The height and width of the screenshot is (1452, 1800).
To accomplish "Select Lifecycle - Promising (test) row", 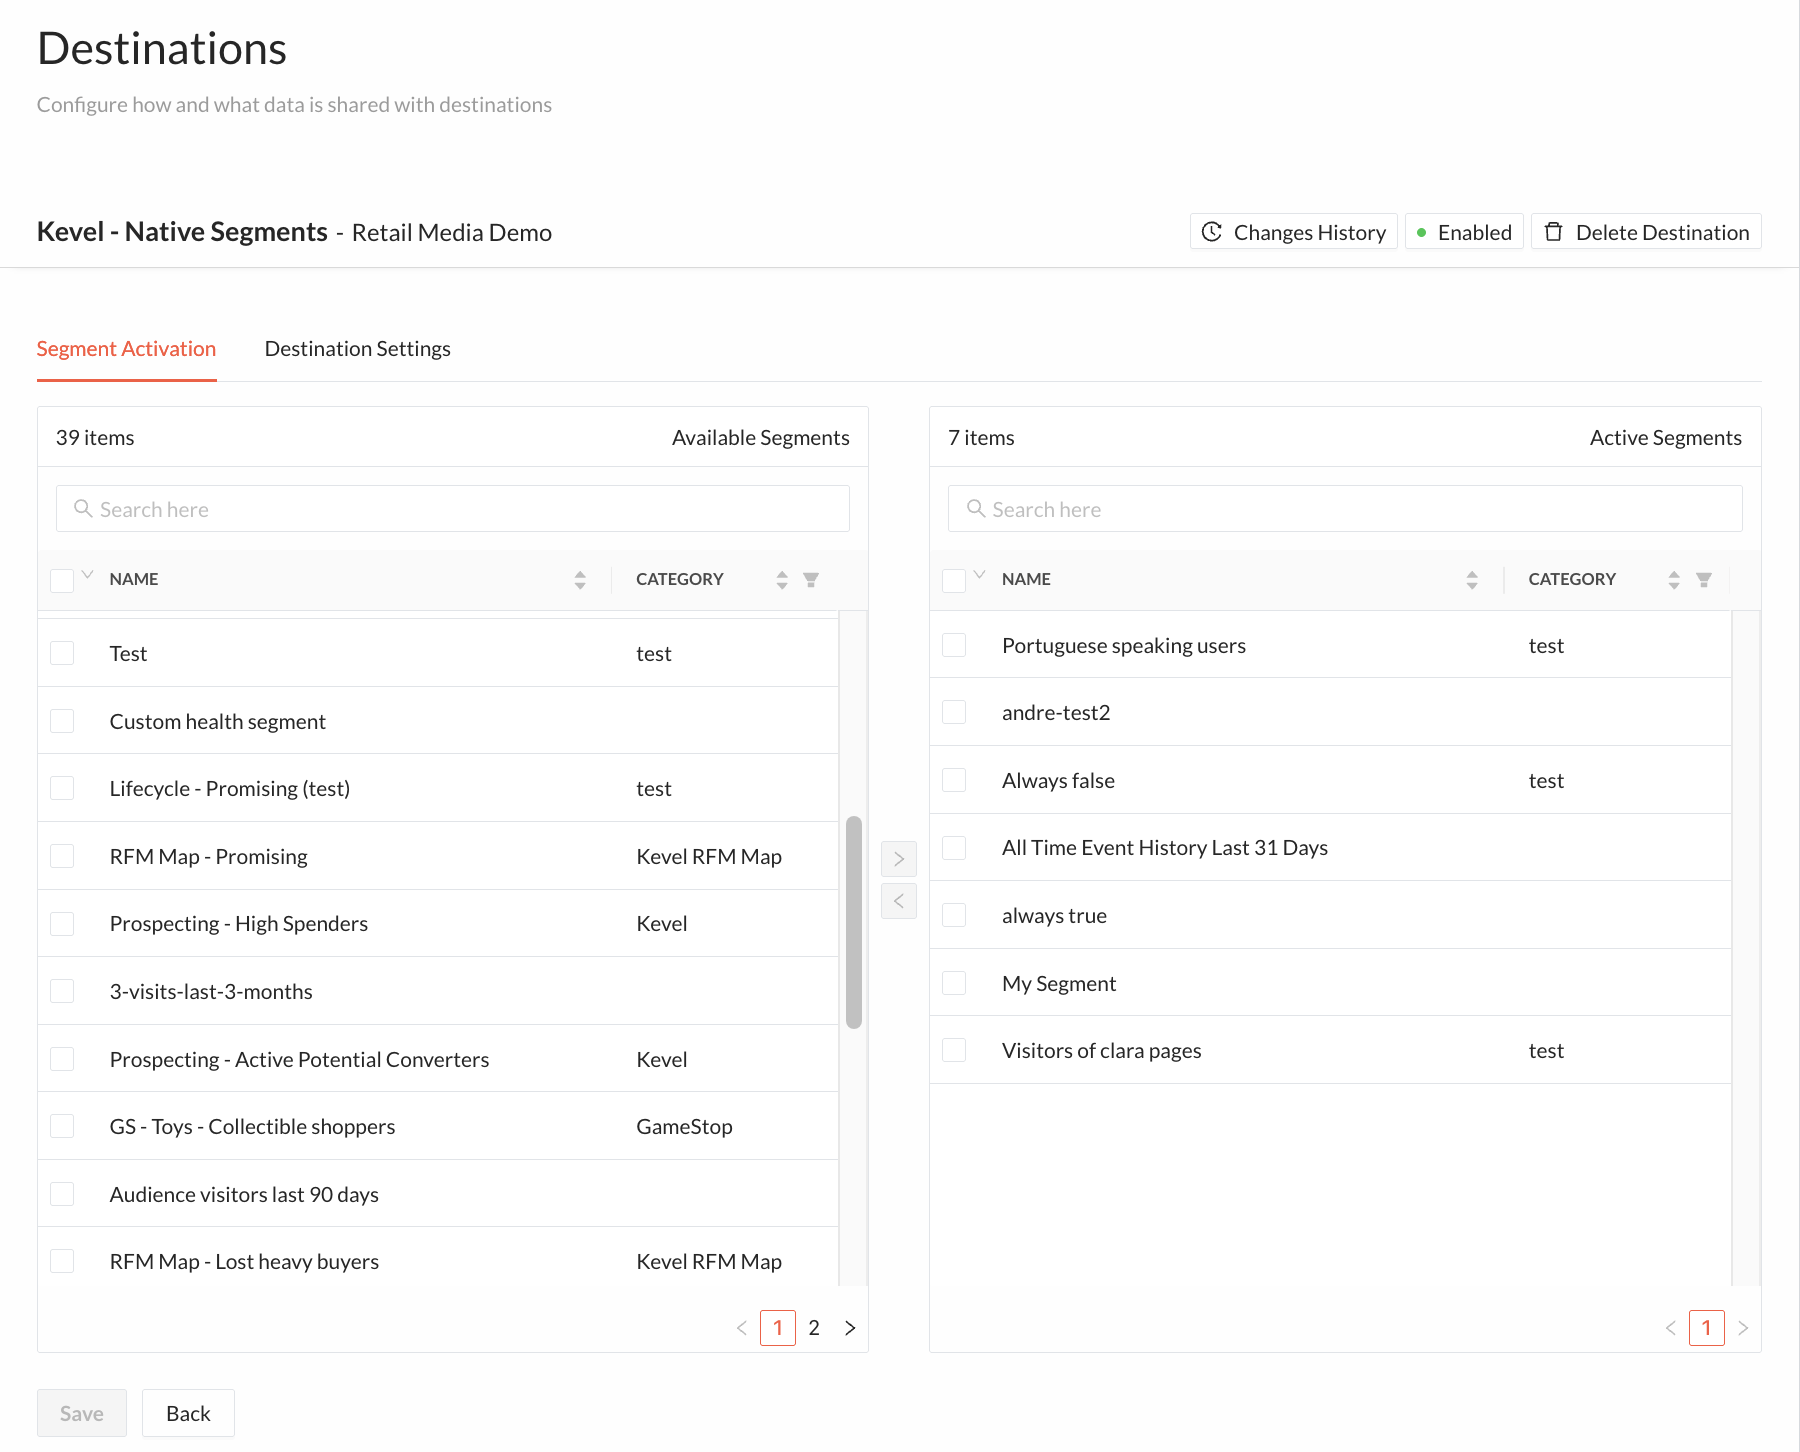I will [438, 788].
